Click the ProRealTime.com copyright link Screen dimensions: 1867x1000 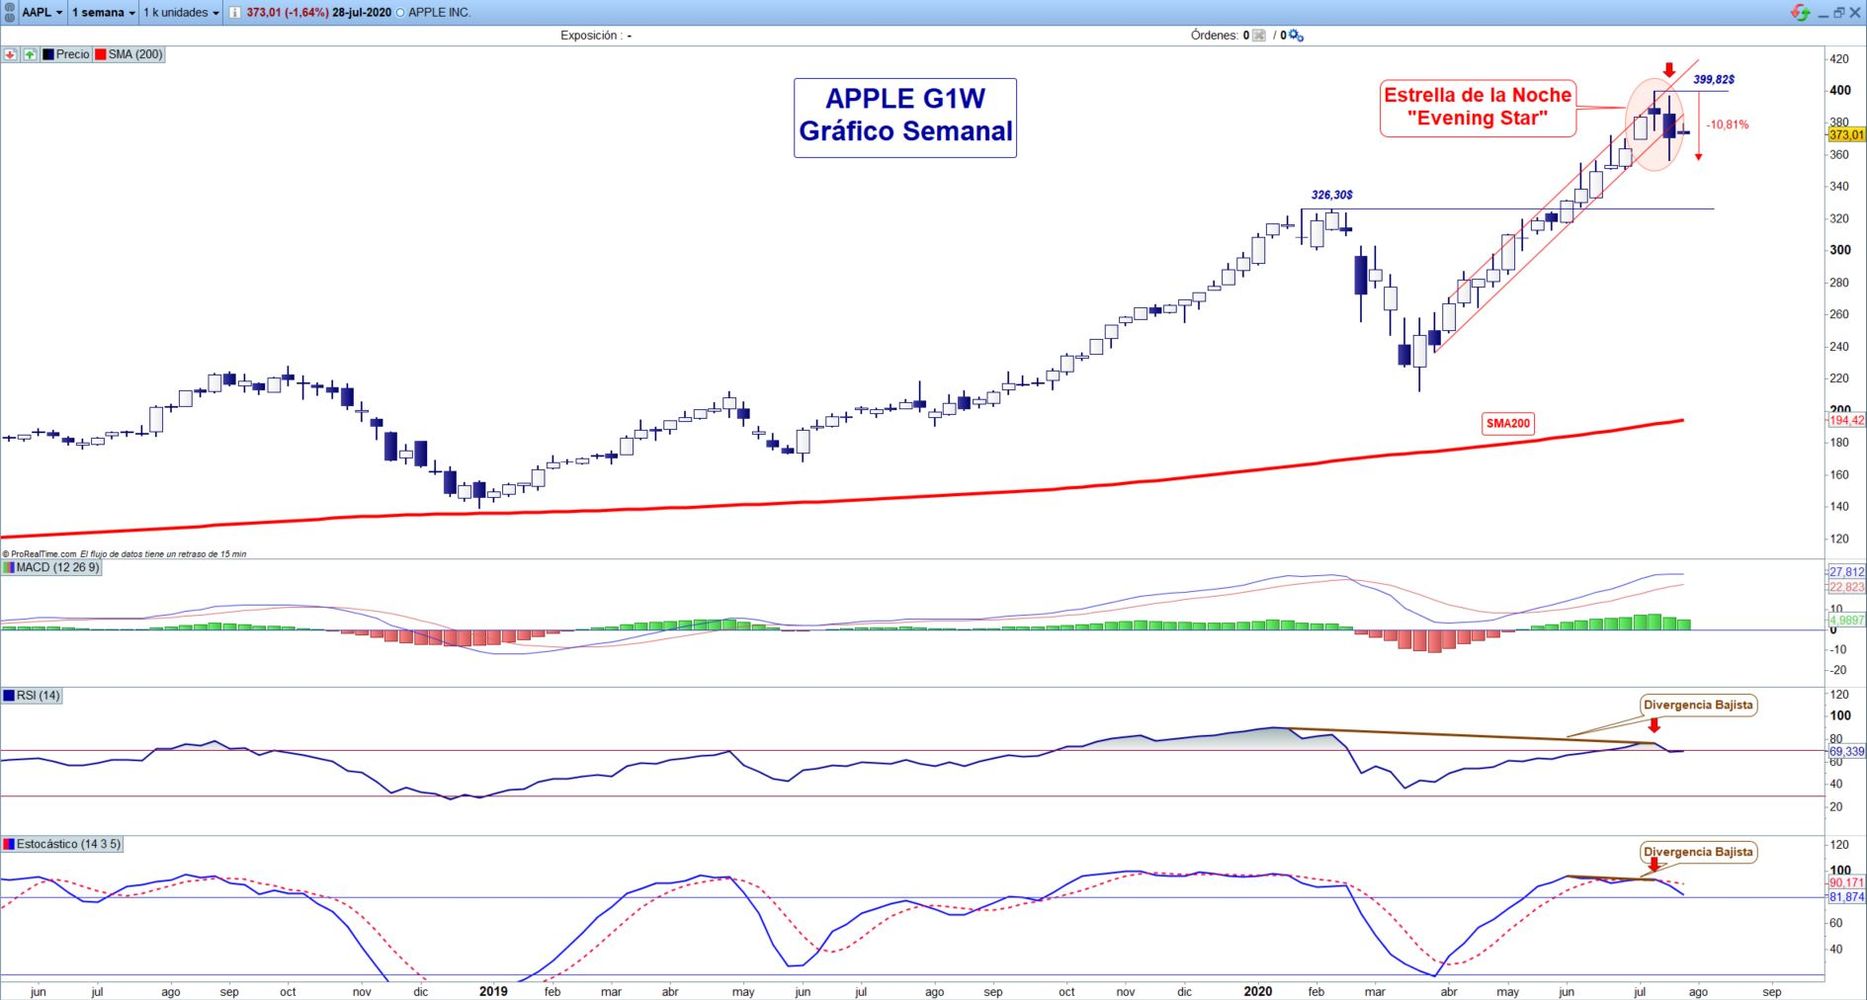(40, 554)
